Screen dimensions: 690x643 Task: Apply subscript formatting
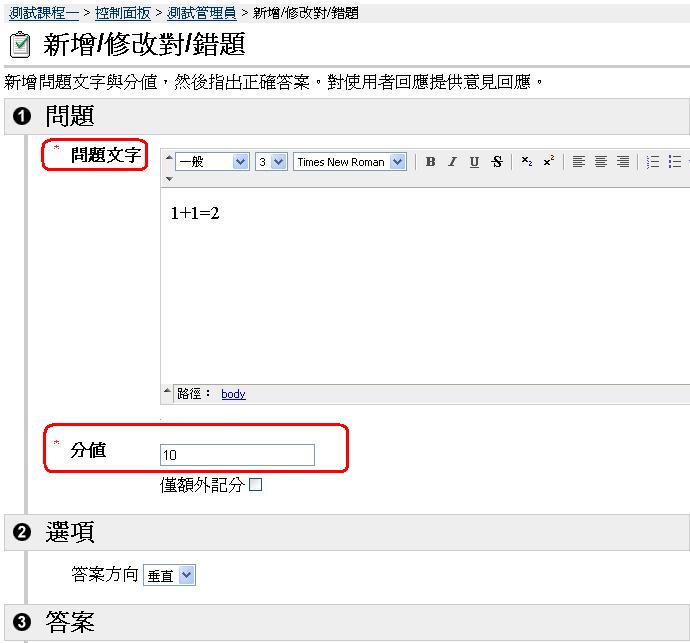[x=527, y=162]
